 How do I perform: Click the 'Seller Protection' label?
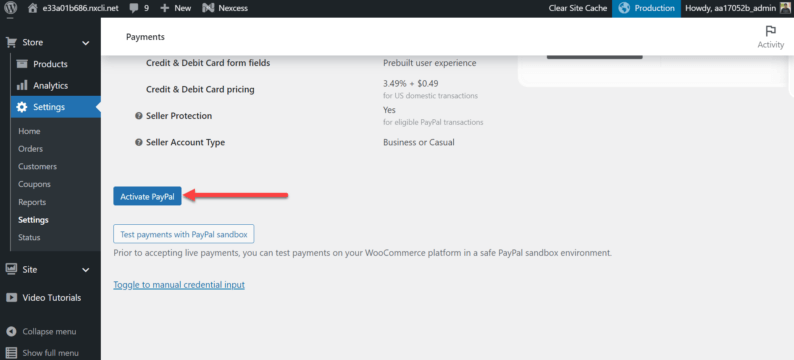(179, 116)
